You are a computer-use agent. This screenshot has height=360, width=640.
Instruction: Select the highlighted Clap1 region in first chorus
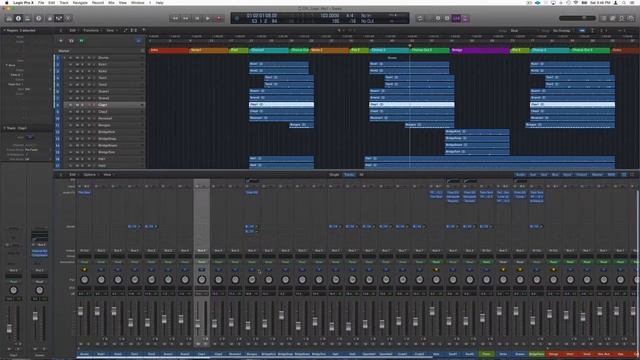coord(281,105)
